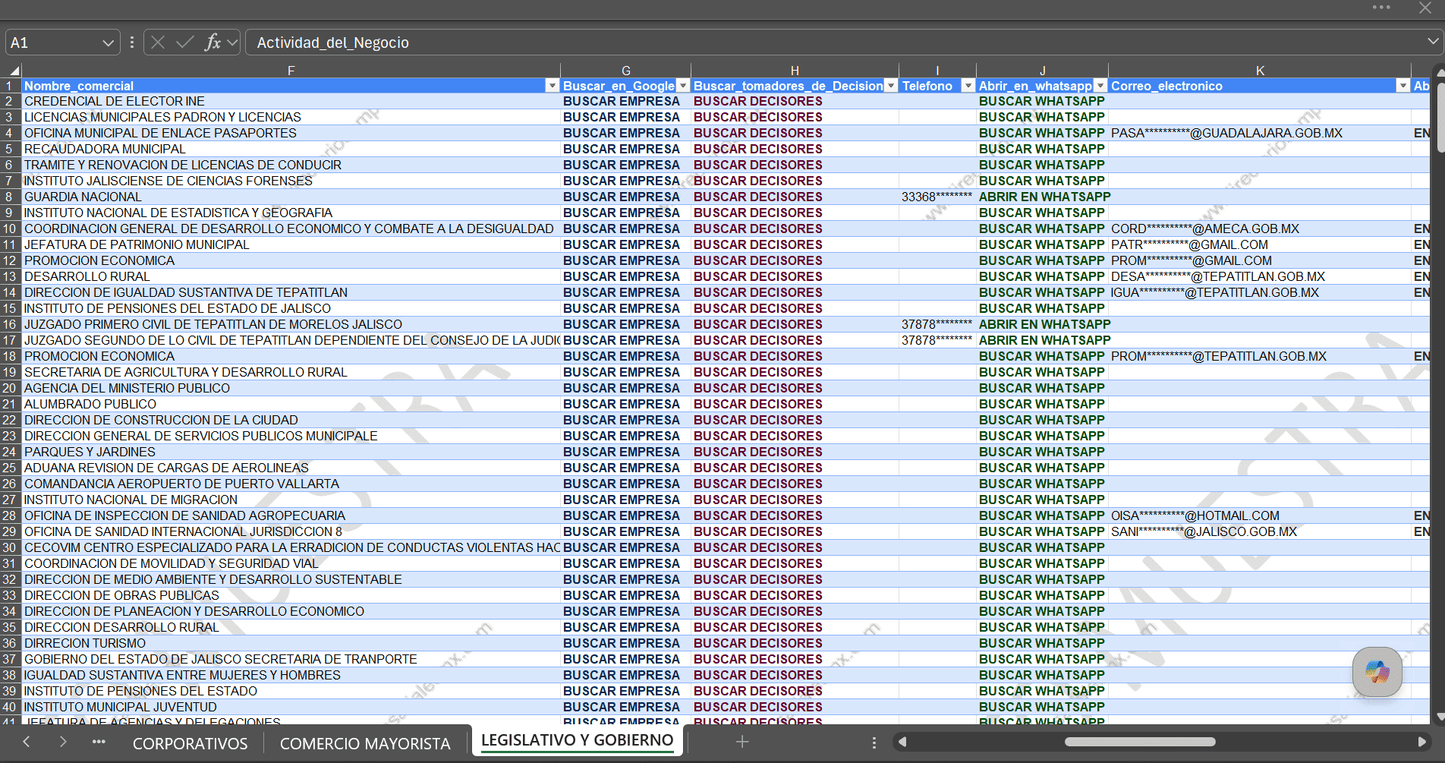1445x763 pixels.
Task: Open the Telefono filter dropdown
Action: (968, 86)
